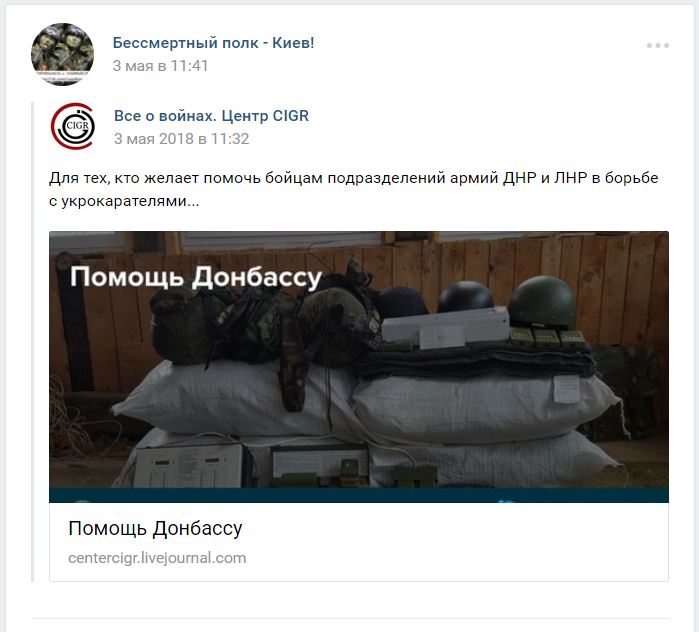The width and height of the screenshot is (699, 632).
Task: Click the Бессмертный полк - Киев! avatar
Action: (62, 54)
